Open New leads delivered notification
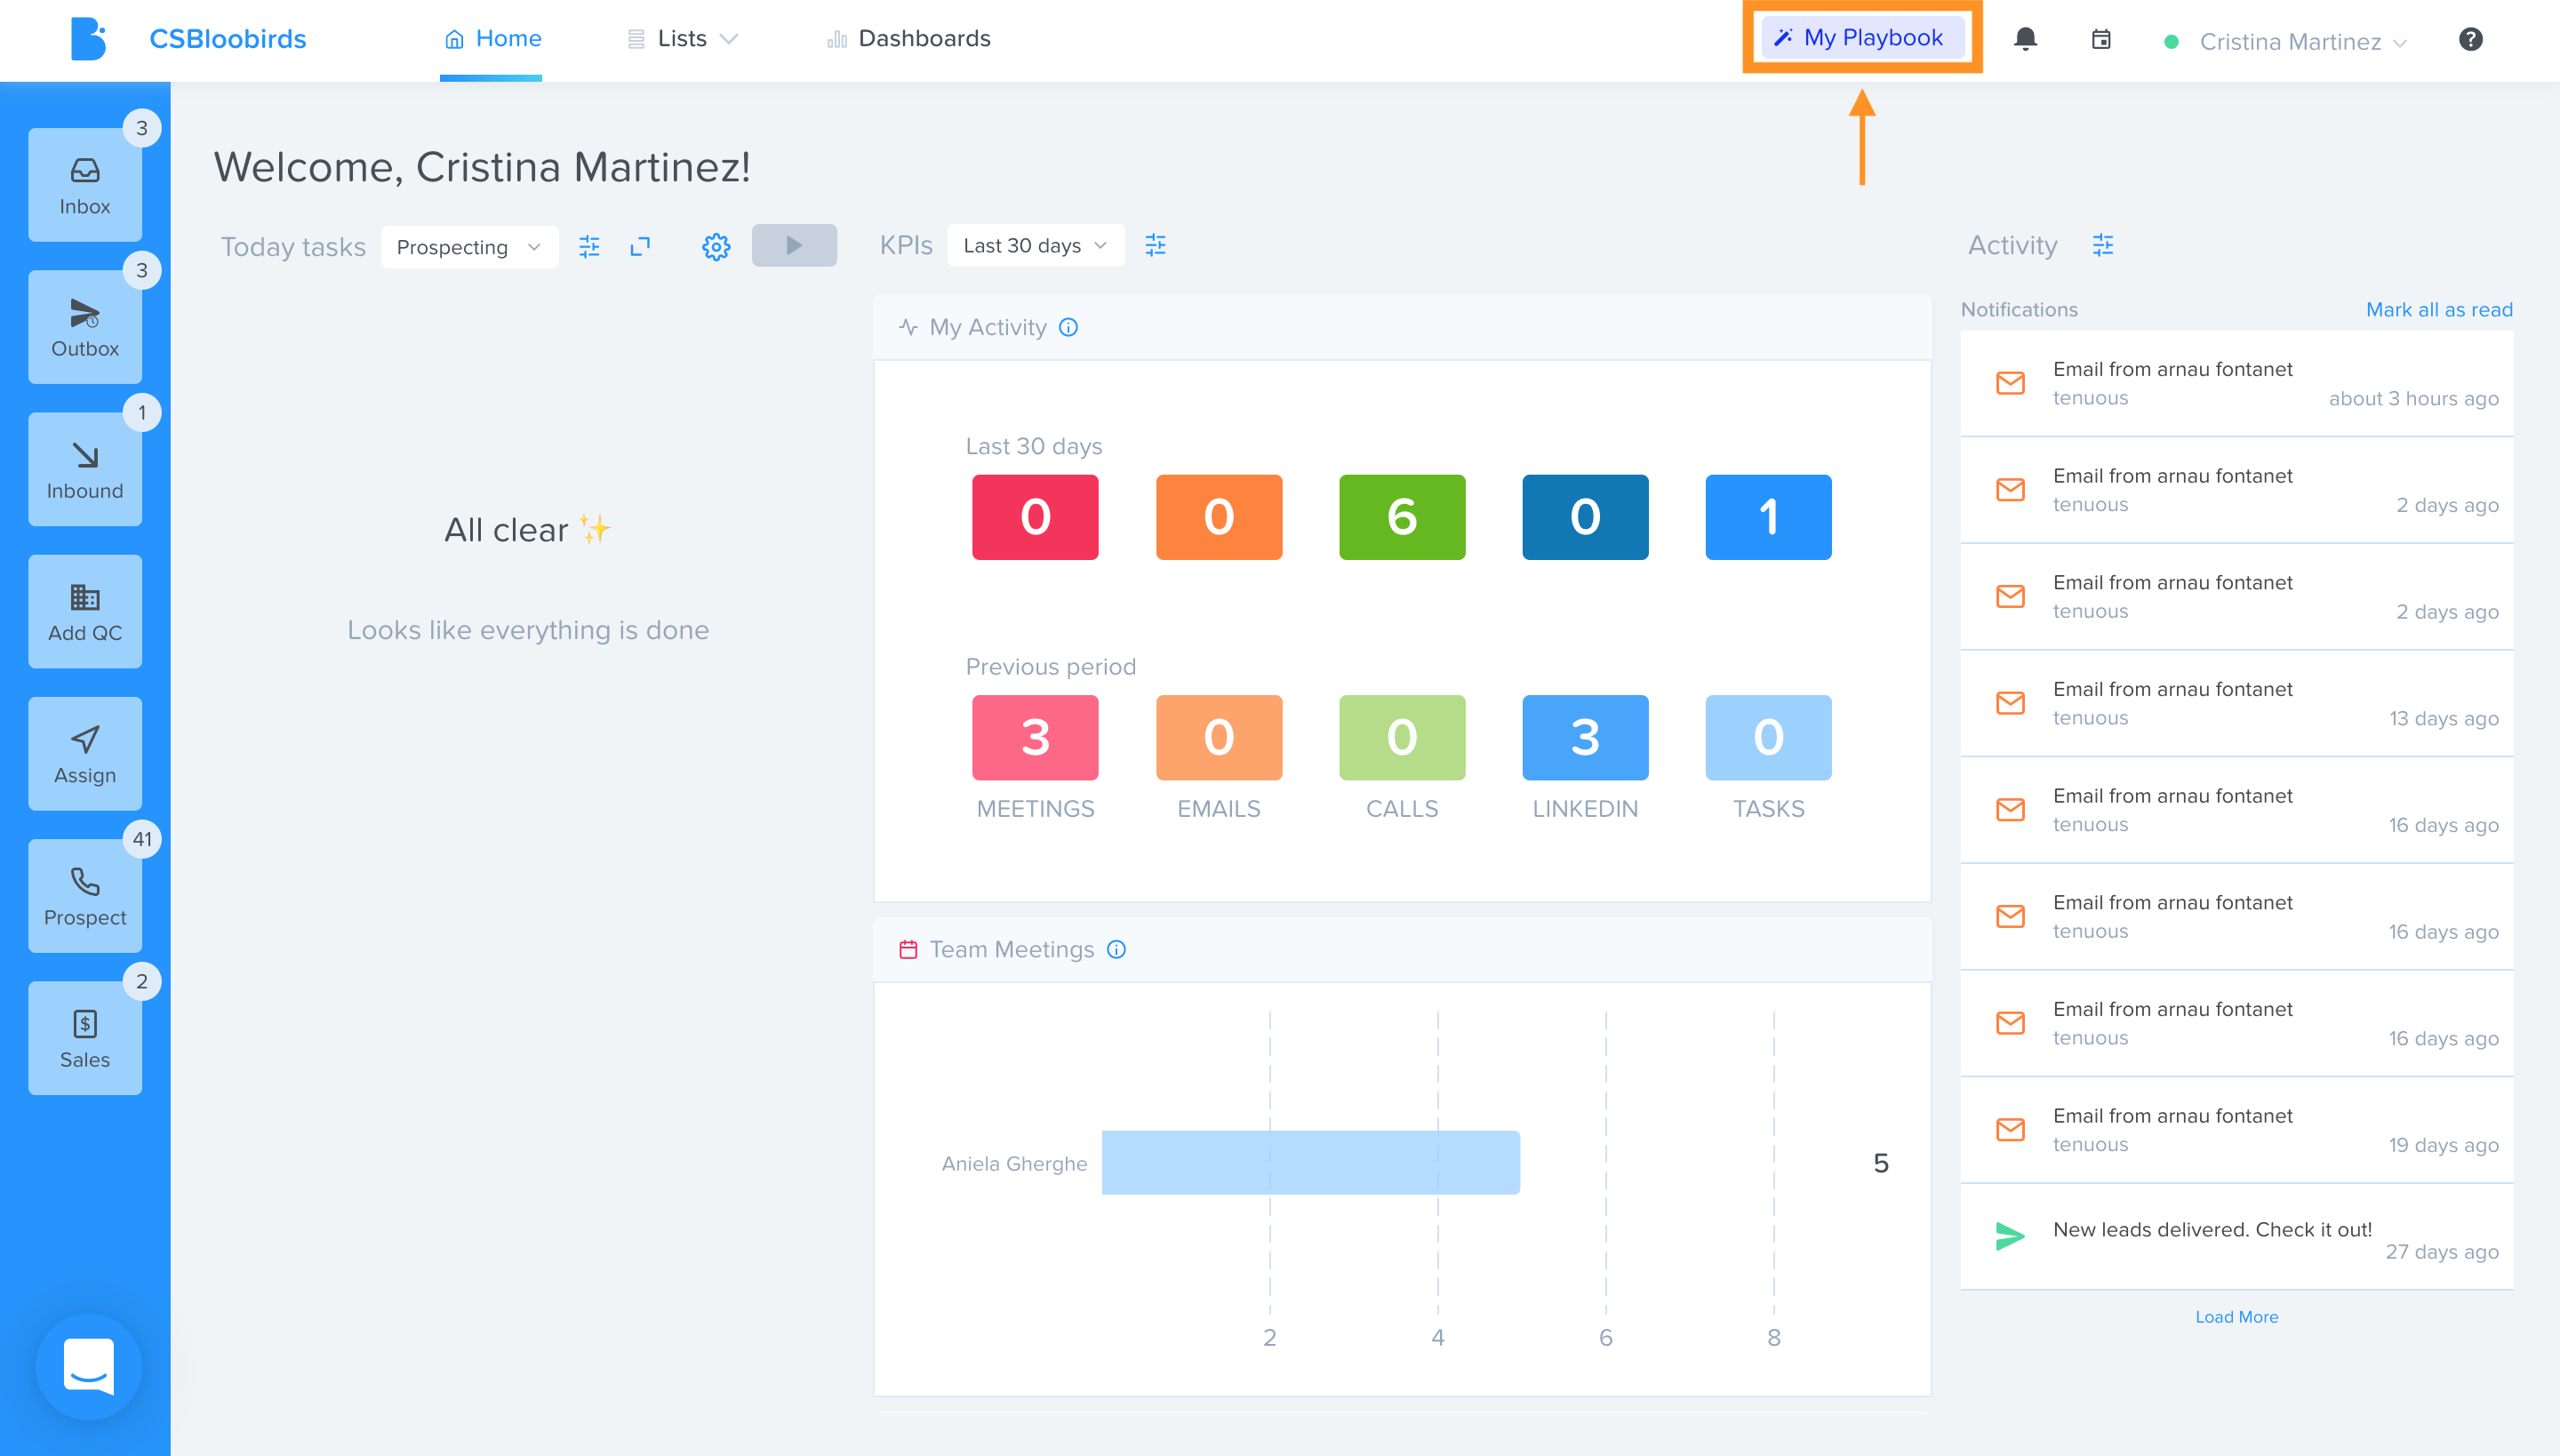The width and height of the screenshot is (2560, 1456). pos(2236,1237)
